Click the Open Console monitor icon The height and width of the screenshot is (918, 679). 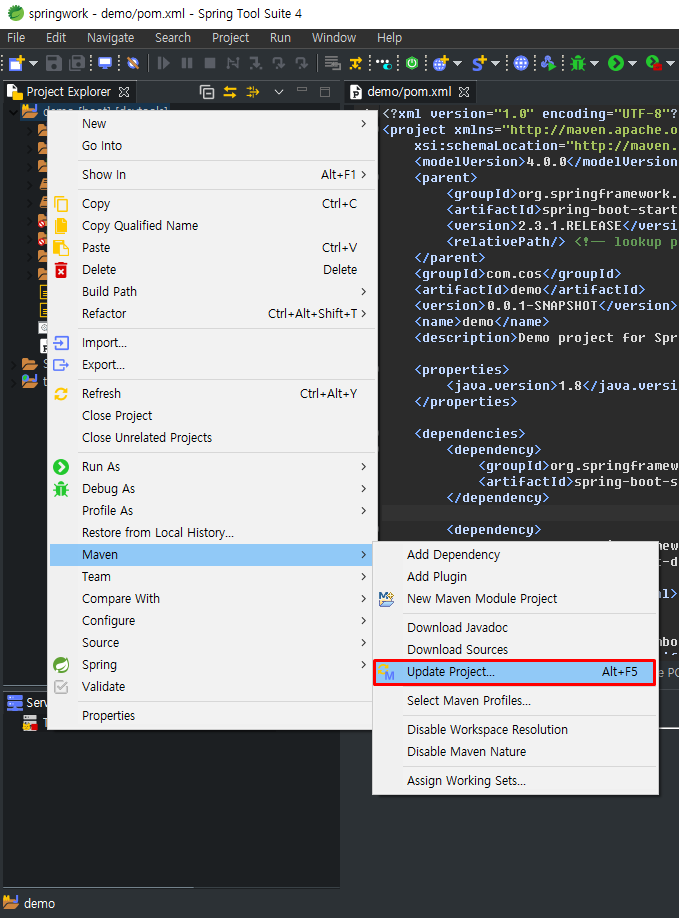(105, 63)
